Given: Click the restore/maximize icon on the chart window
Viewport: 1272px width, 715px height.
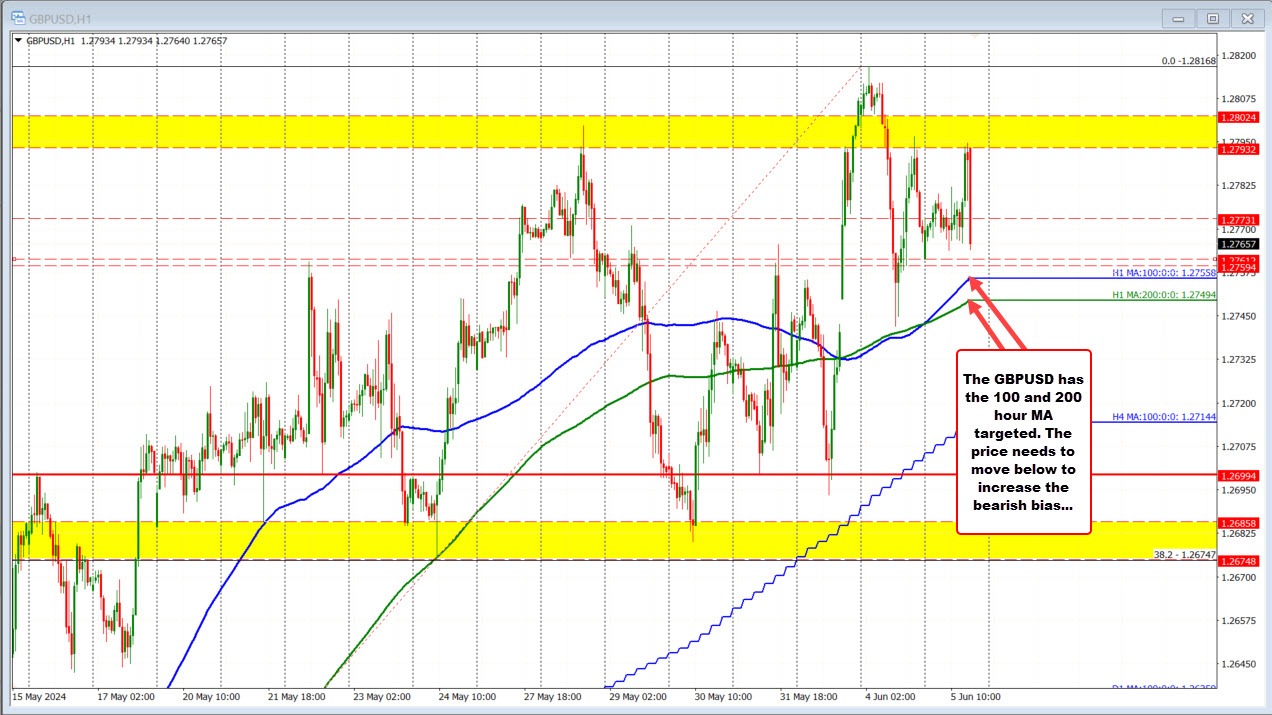Looking at the screenshot, I should 1213,18.
